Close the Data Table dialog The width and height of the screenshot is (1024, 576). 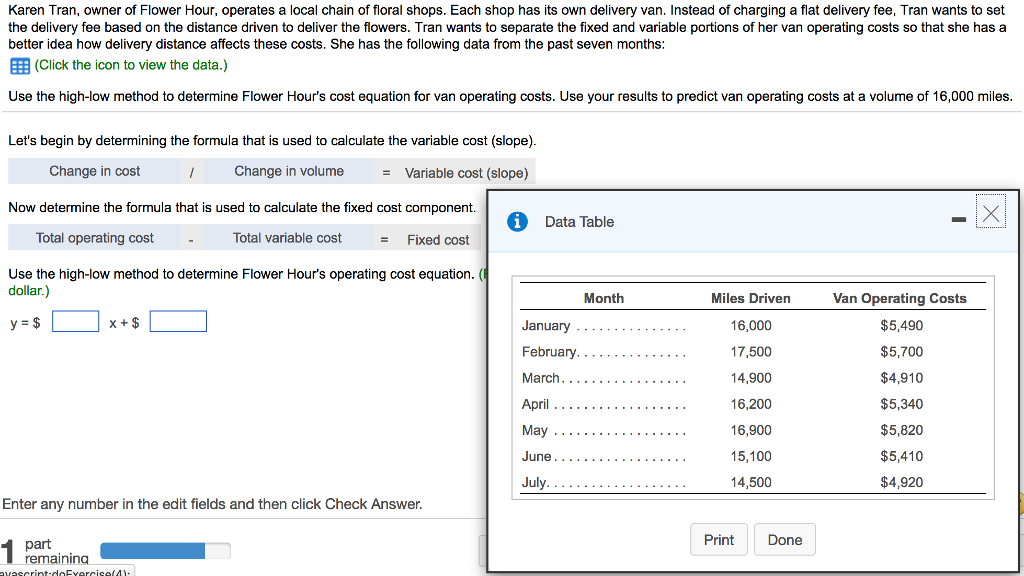point(991,213)
